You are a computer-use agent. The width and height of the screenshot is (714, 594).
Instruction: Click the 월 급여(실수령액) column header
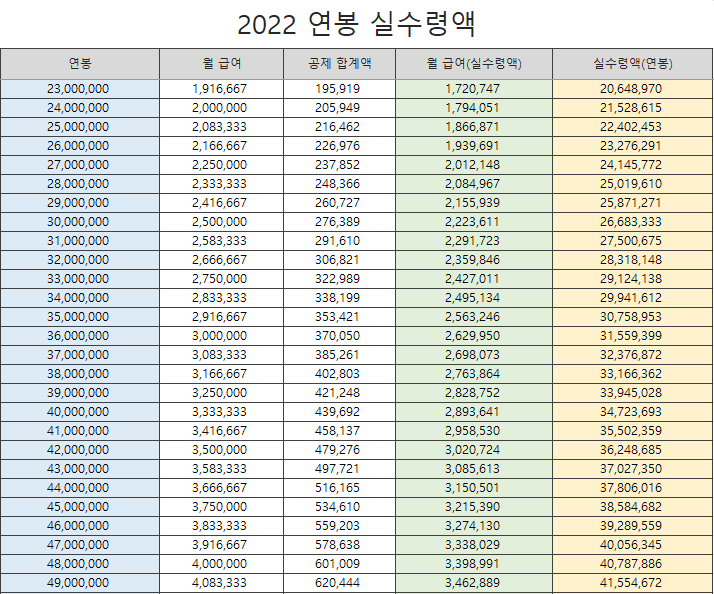click(x=474, y=63)
